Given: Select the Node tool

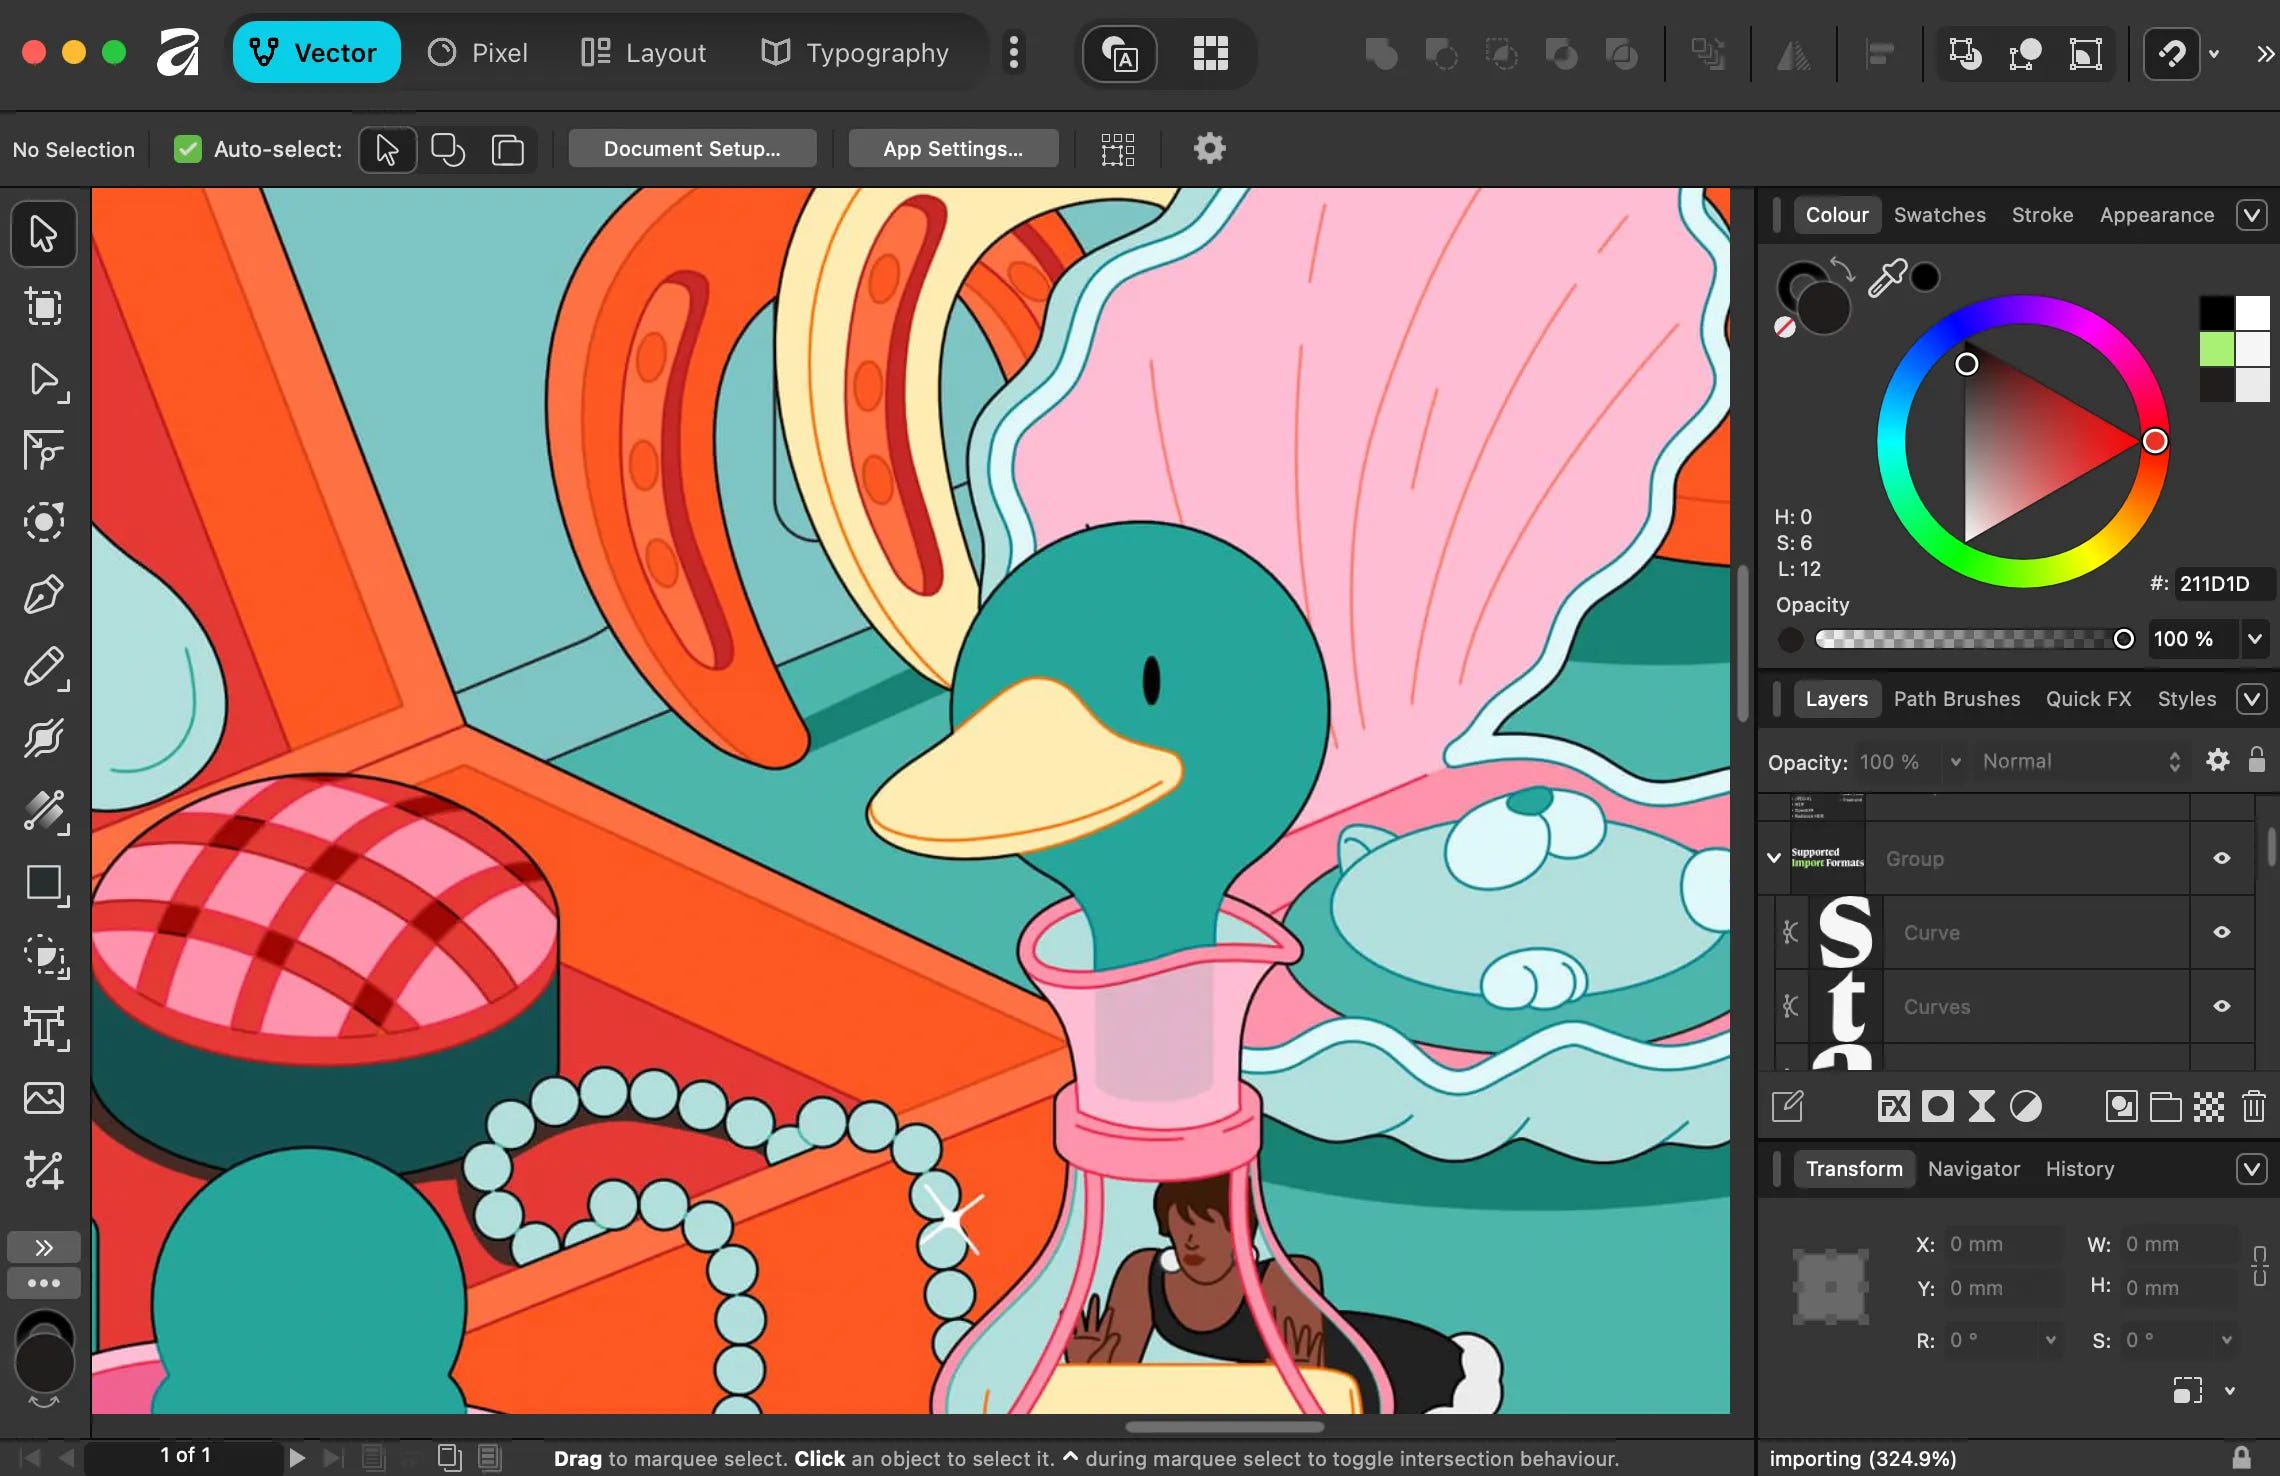Looking at the screenshot, I should [x=44, y=380].
